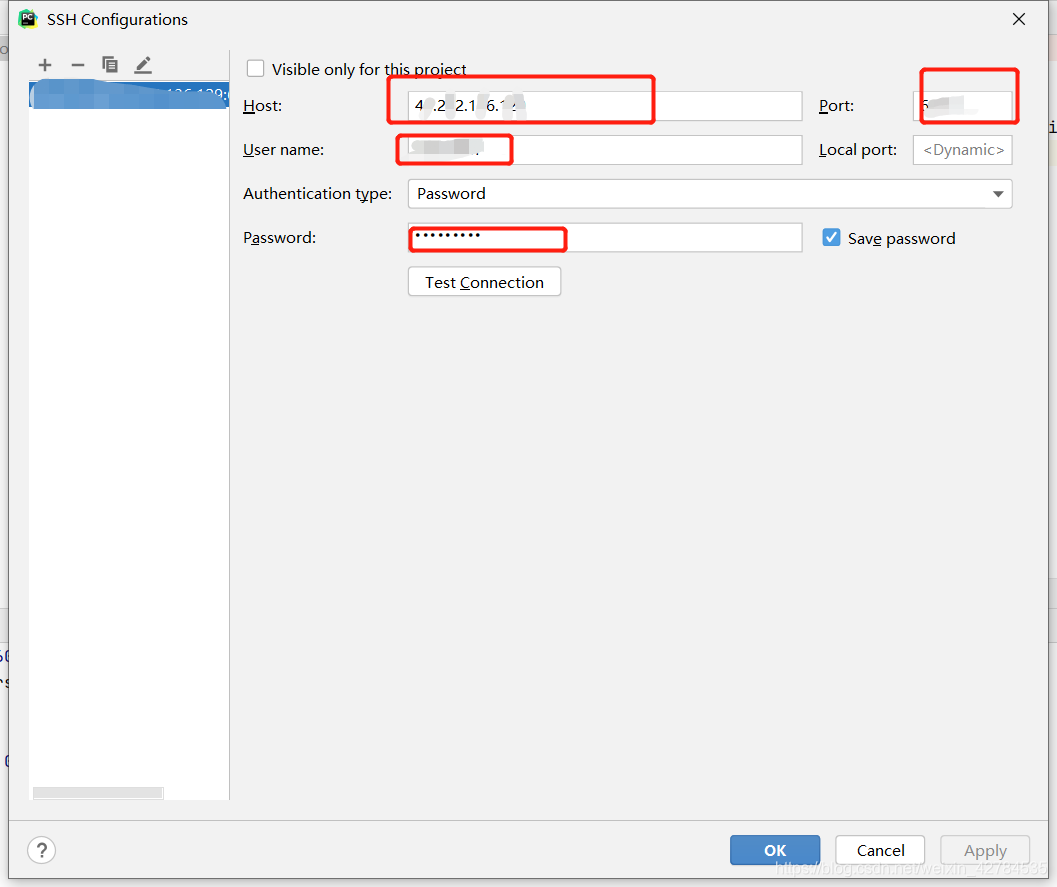Remove the selected SSH configuration with minus icon
The image size is (1057, 887).
[78, 65]
